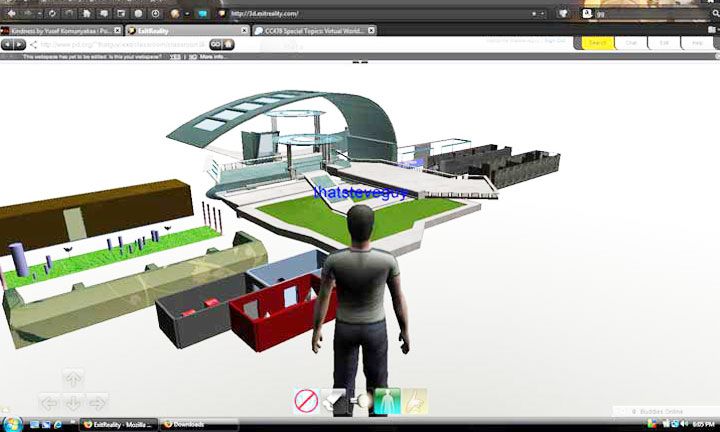This screenshot has width=720, height=432.
Task: Open the Buddies Online panel
Action: 660,410
